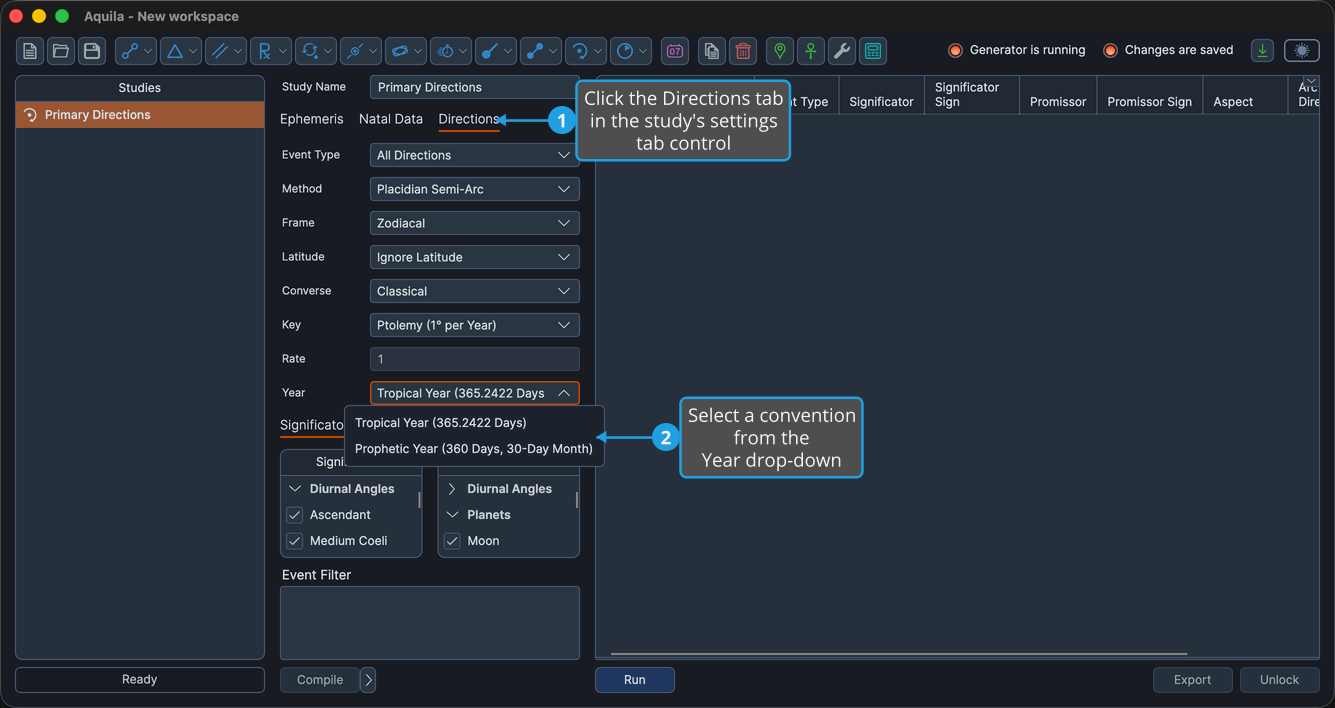The height and width of the screenshot is (708, 1335).
Task: Click the wrench settings toolbar icon
Action: point(842,51)
